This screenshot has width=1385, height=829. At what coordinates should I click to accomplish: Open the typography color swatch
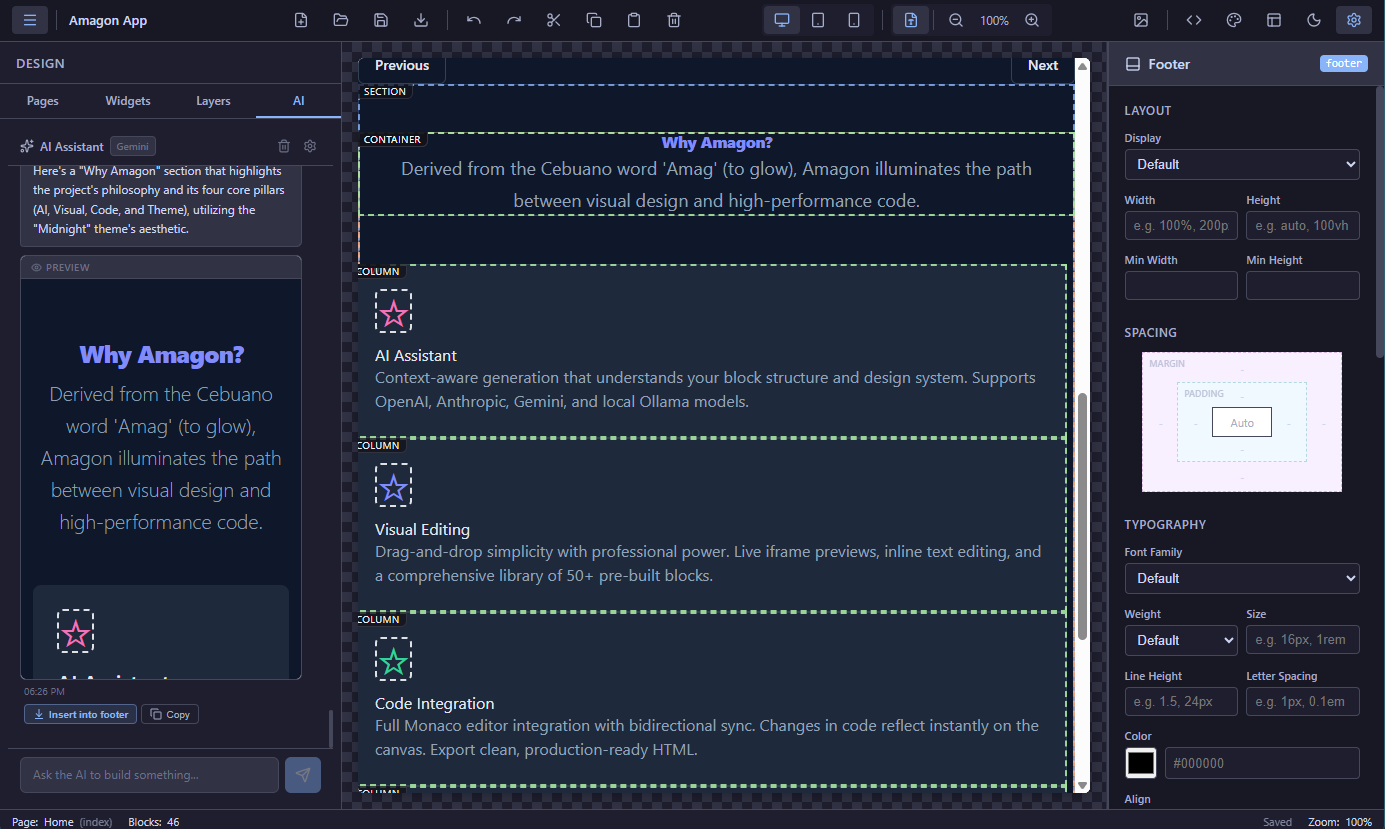coord(1141,762)
